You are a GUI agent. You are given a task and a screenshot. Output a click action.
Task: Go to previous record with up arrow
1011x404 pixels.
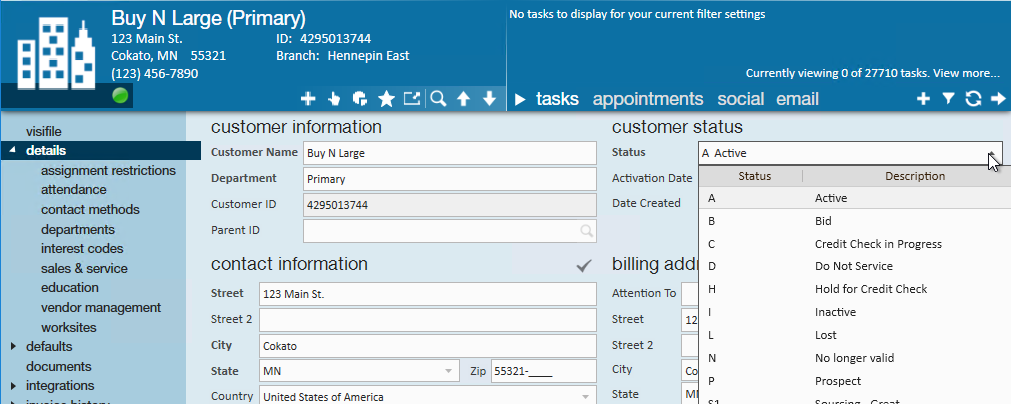tap(463, 99)
